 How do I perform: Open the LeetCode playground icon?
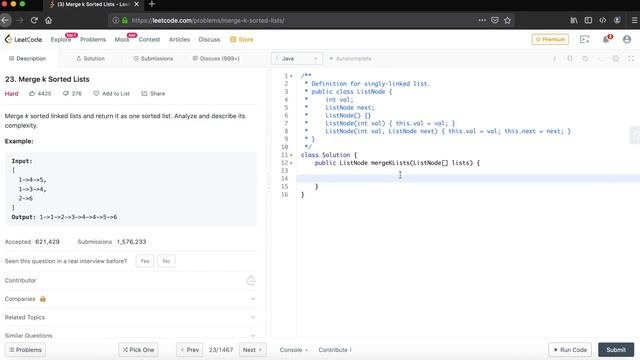pyautogui.click(x=584, y=39)
